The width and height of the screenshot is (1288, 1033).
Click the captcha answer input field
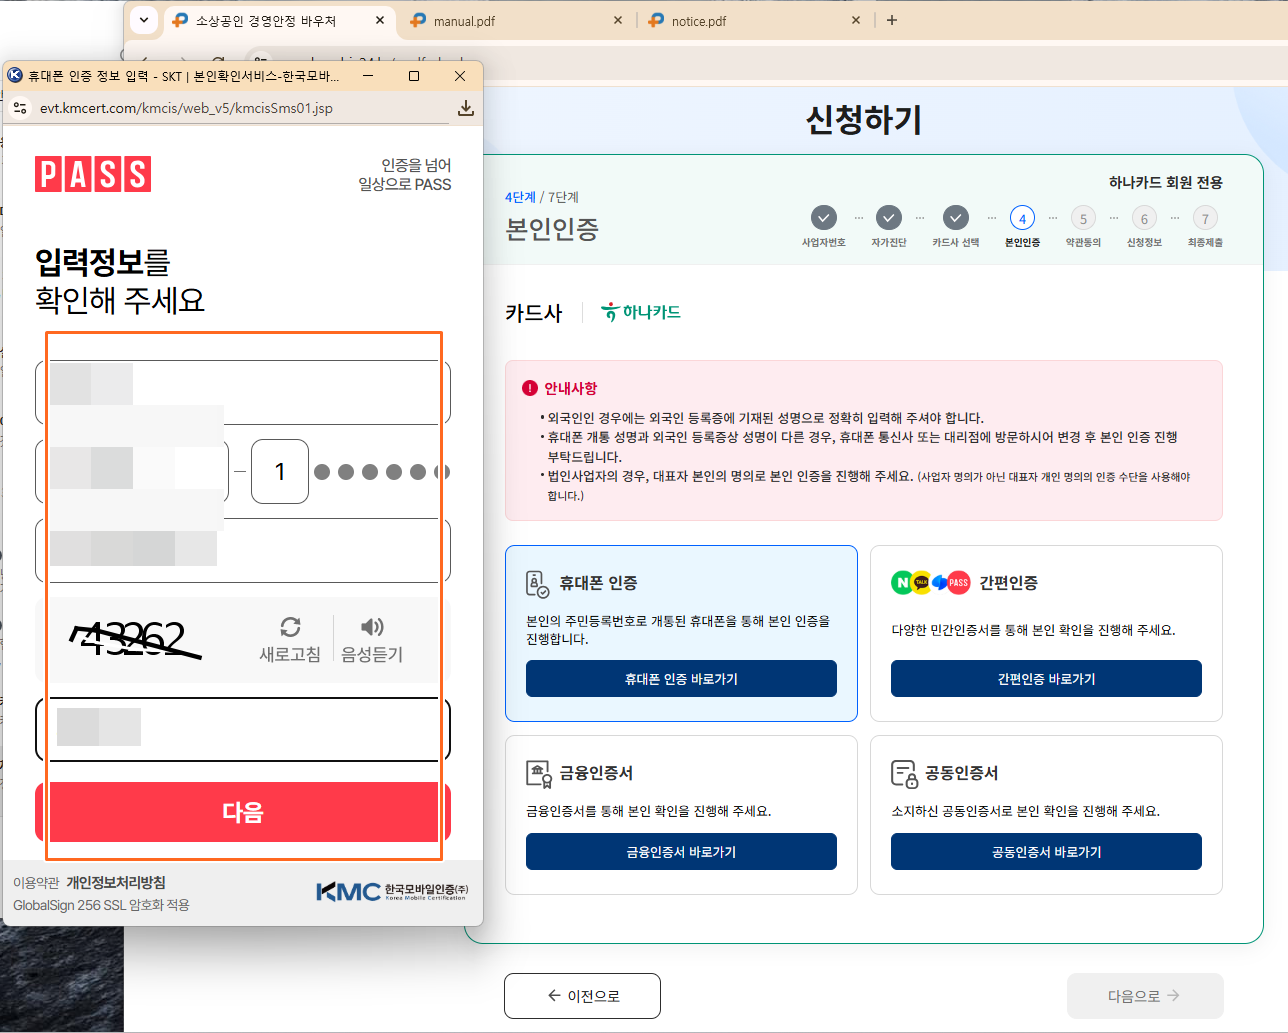243,729
